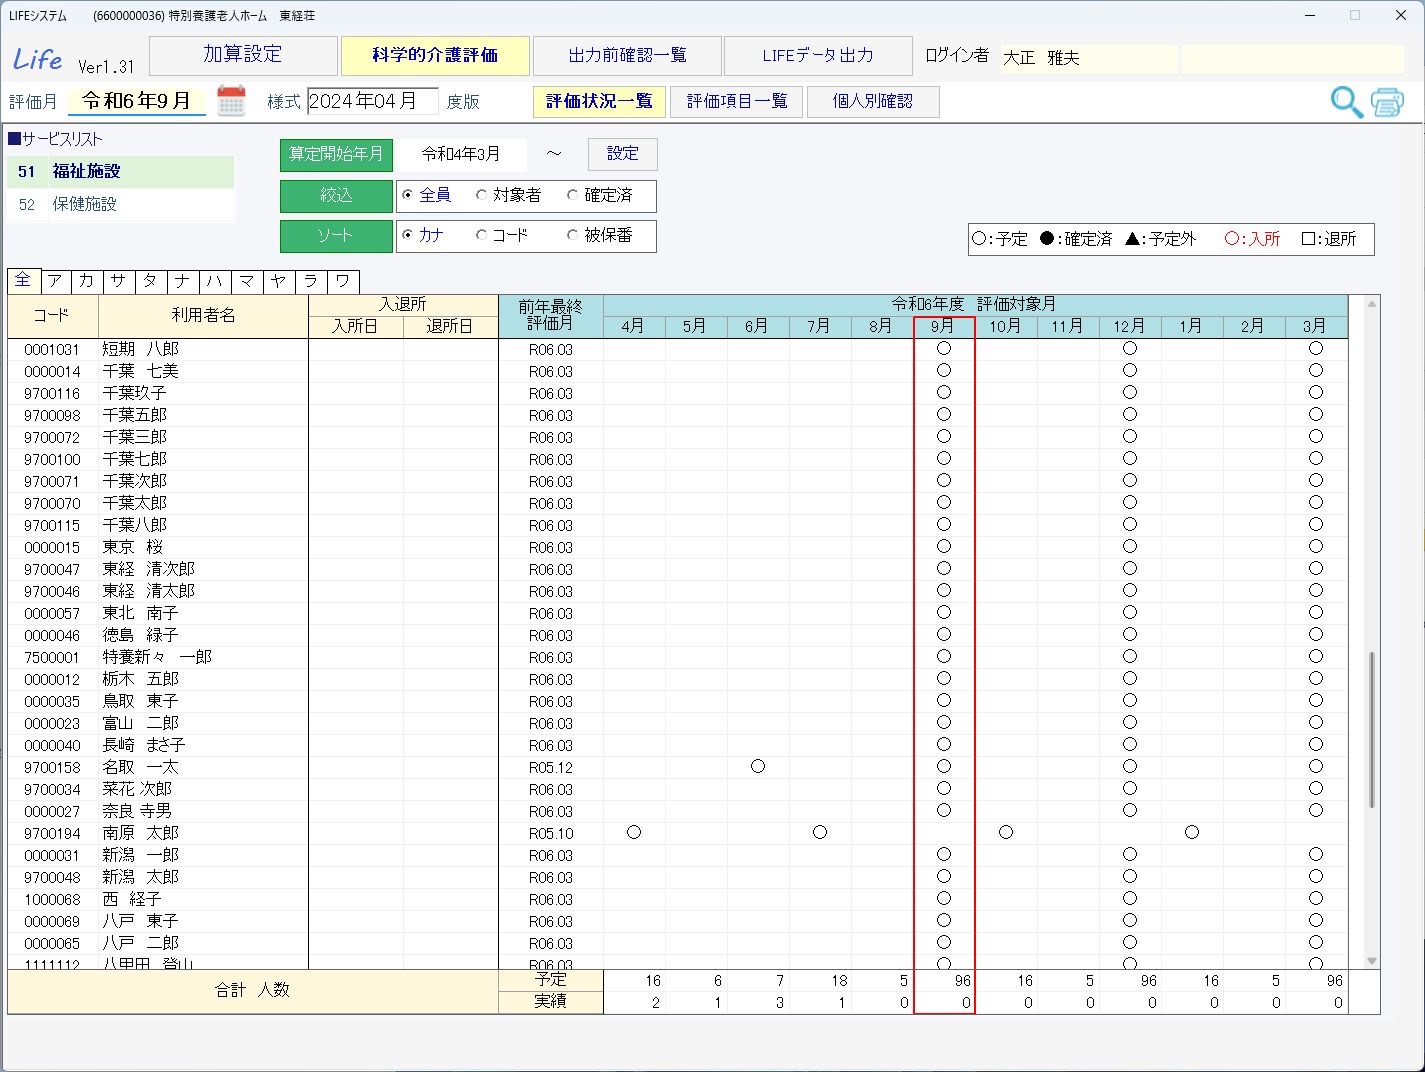The height and width of the screenshot is (1072, 1425).
Task: Switch to 科学的介護評価 tab
Action: pyautogui.click(x=435, y=55)
